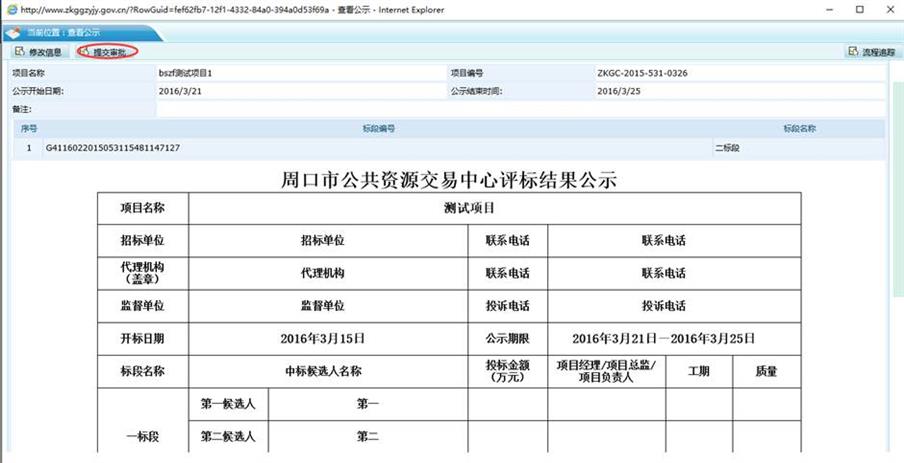Maximize the Internet Explorer window
904x463 pixels.
858,9
